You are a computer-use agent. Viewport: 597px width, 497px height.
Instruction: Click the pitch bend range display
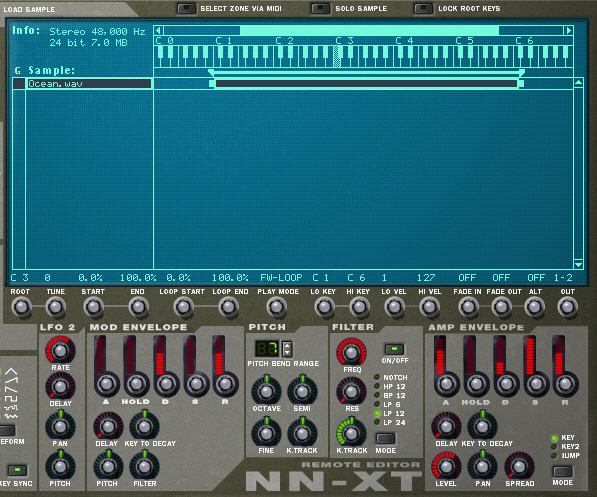(267, 348)
